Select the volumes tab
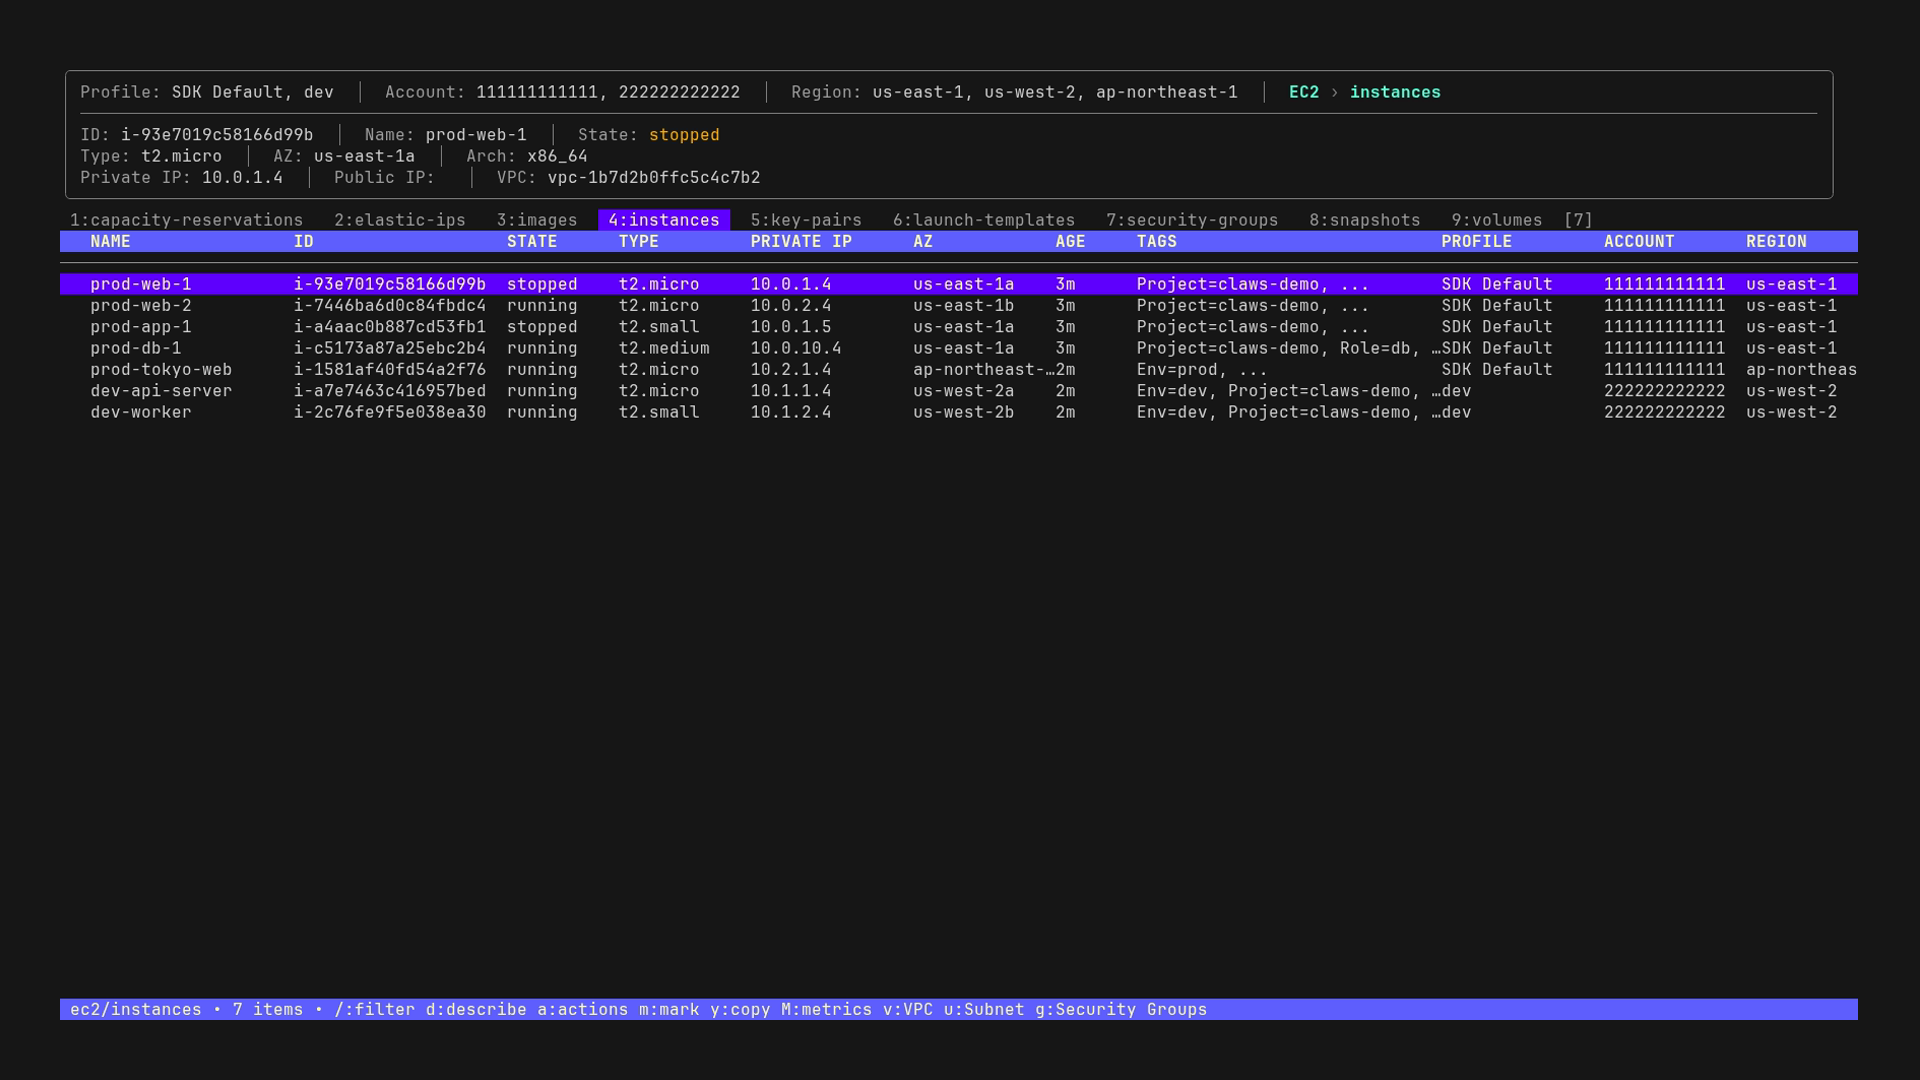 1496,220
